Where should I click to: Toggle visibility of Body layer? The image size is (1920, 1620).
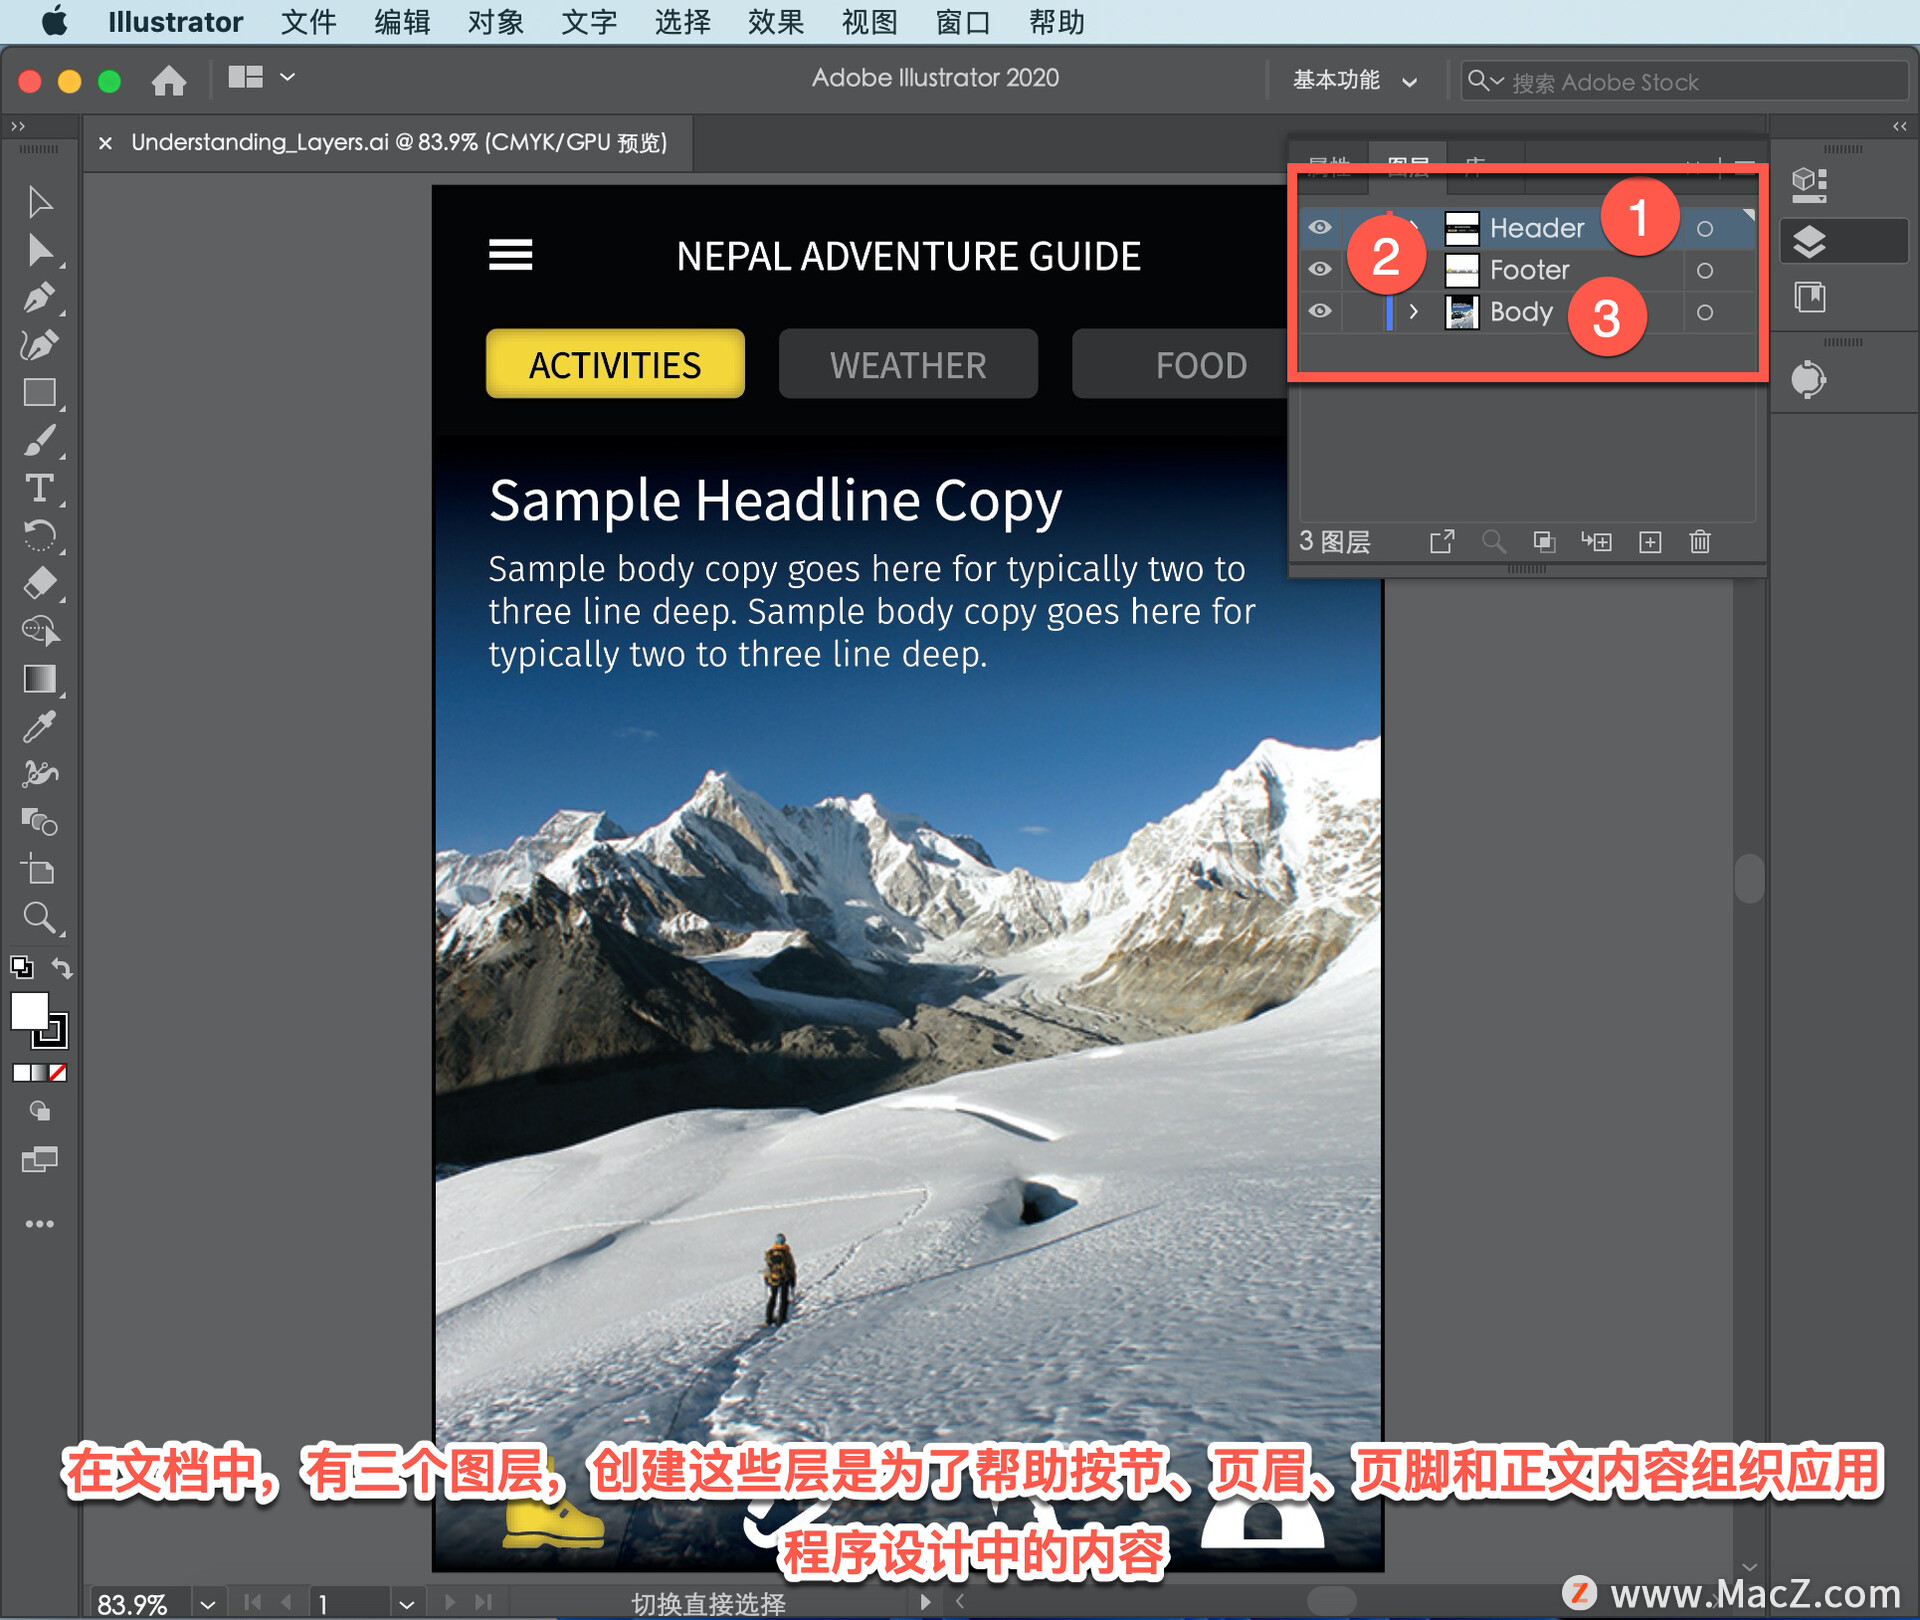click(x=1320, y=312)
